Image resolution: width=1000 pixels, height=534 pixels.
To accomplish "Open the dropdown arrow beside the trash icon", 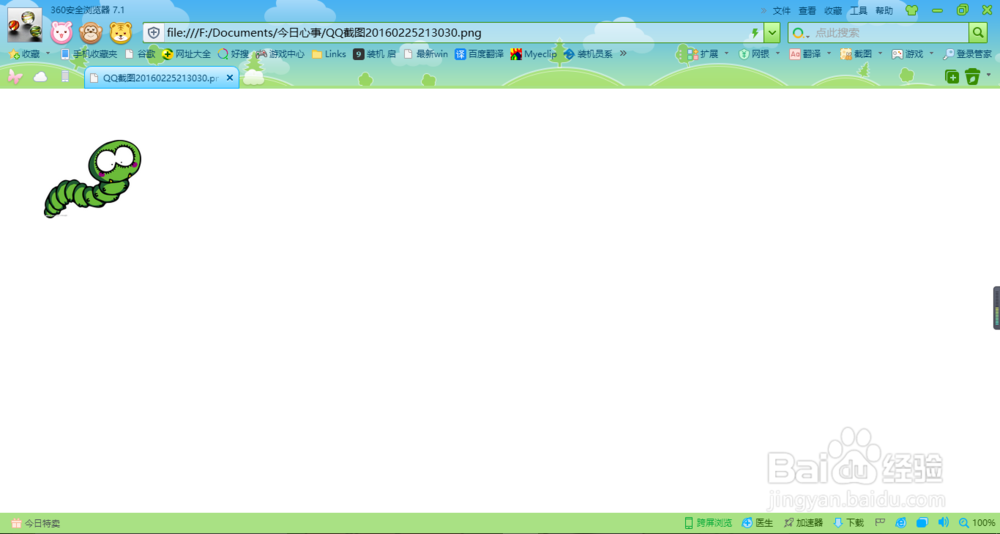I will [x=989, y=75].
